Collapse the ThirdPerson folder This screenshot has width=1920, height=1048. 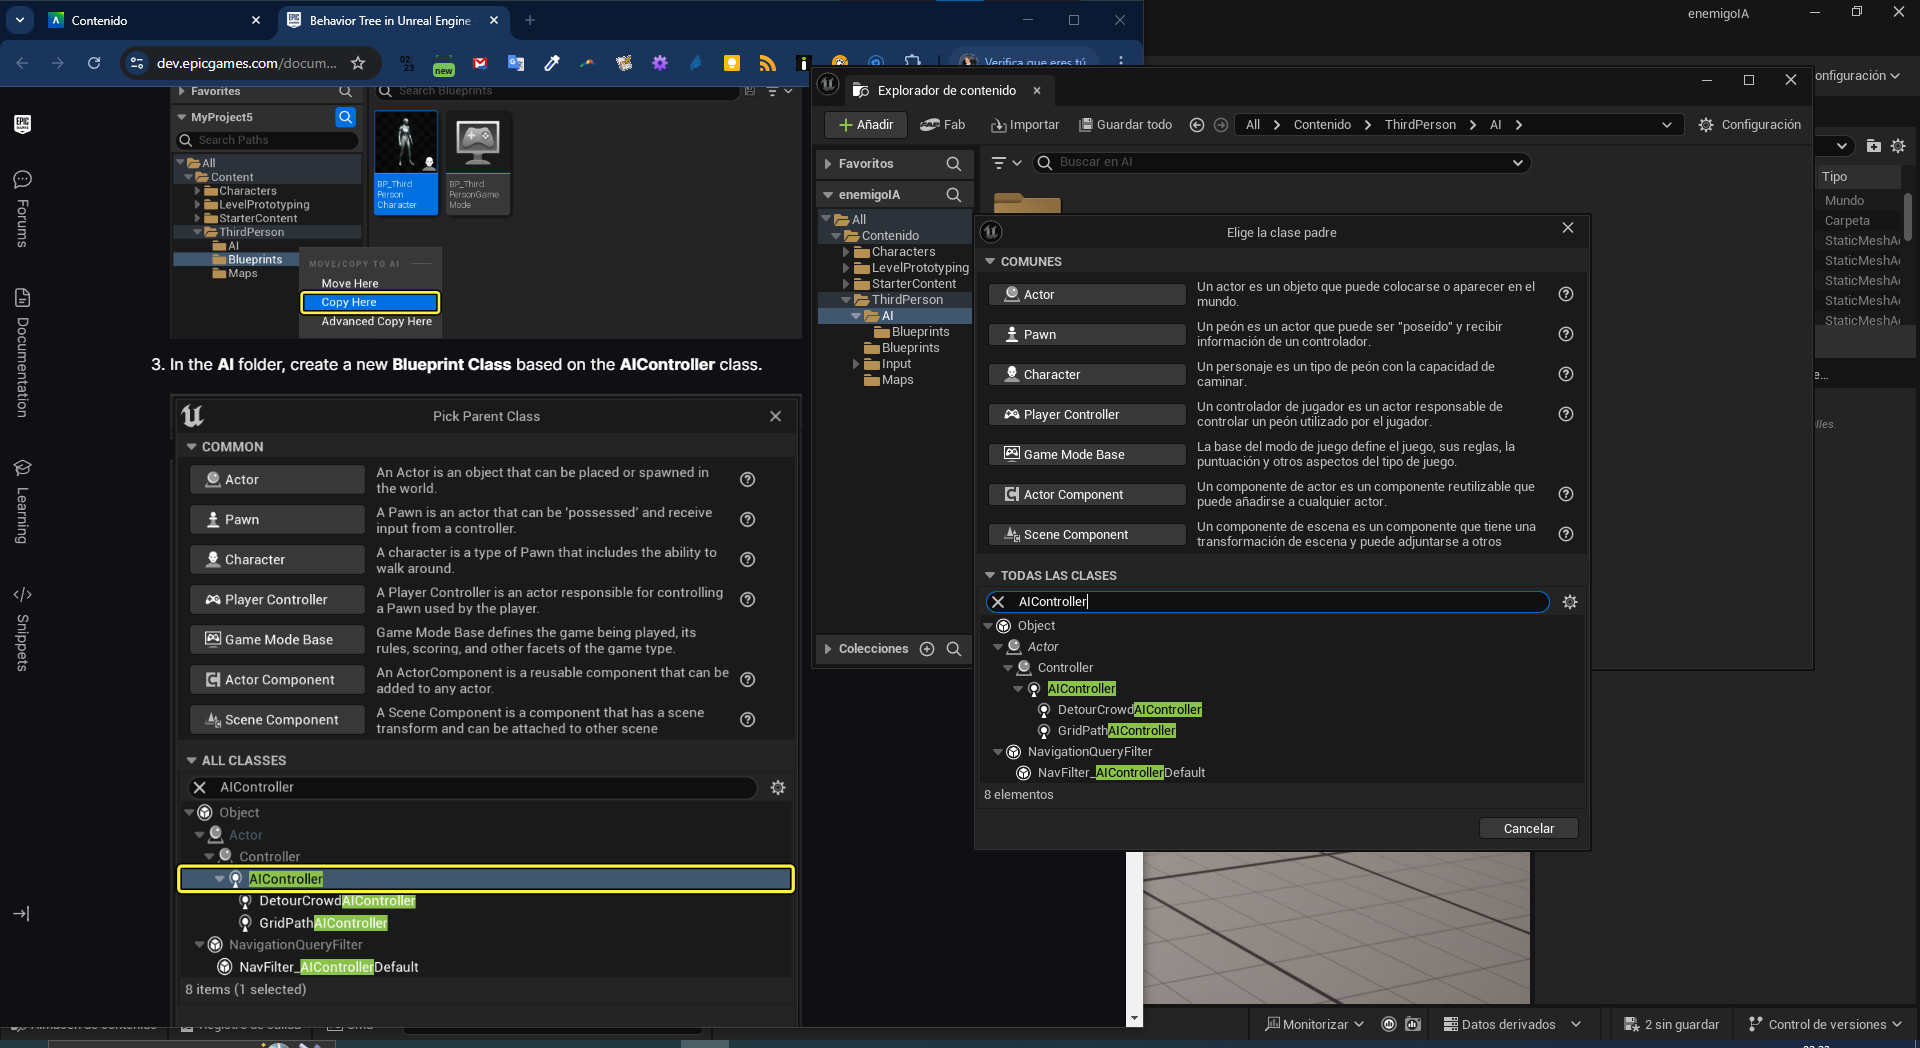[x=846, y=300]
